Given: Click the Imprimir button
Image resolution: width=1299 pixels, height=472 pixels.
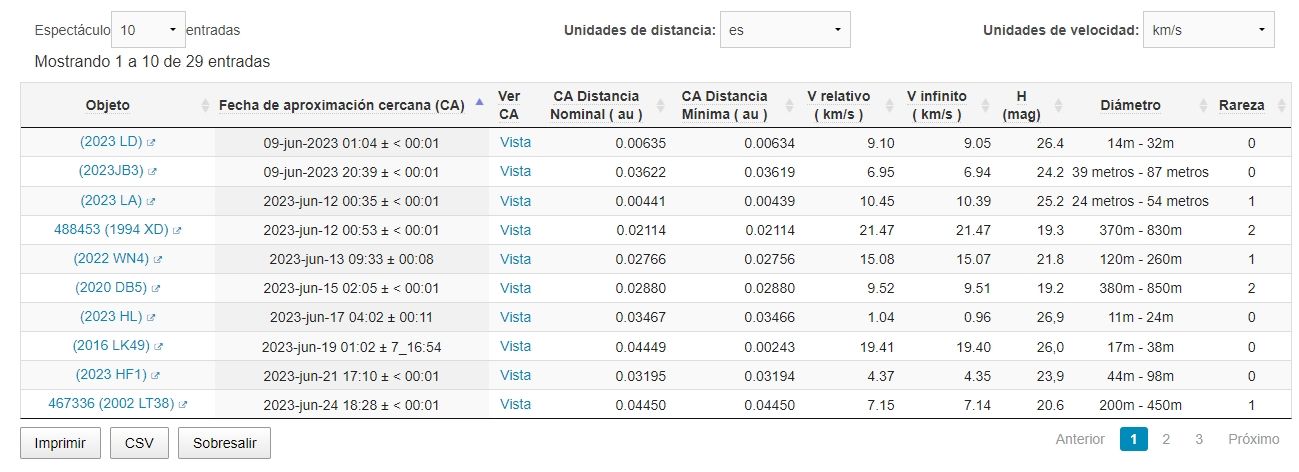Looking at the screenshot, I should coord(60,443).
